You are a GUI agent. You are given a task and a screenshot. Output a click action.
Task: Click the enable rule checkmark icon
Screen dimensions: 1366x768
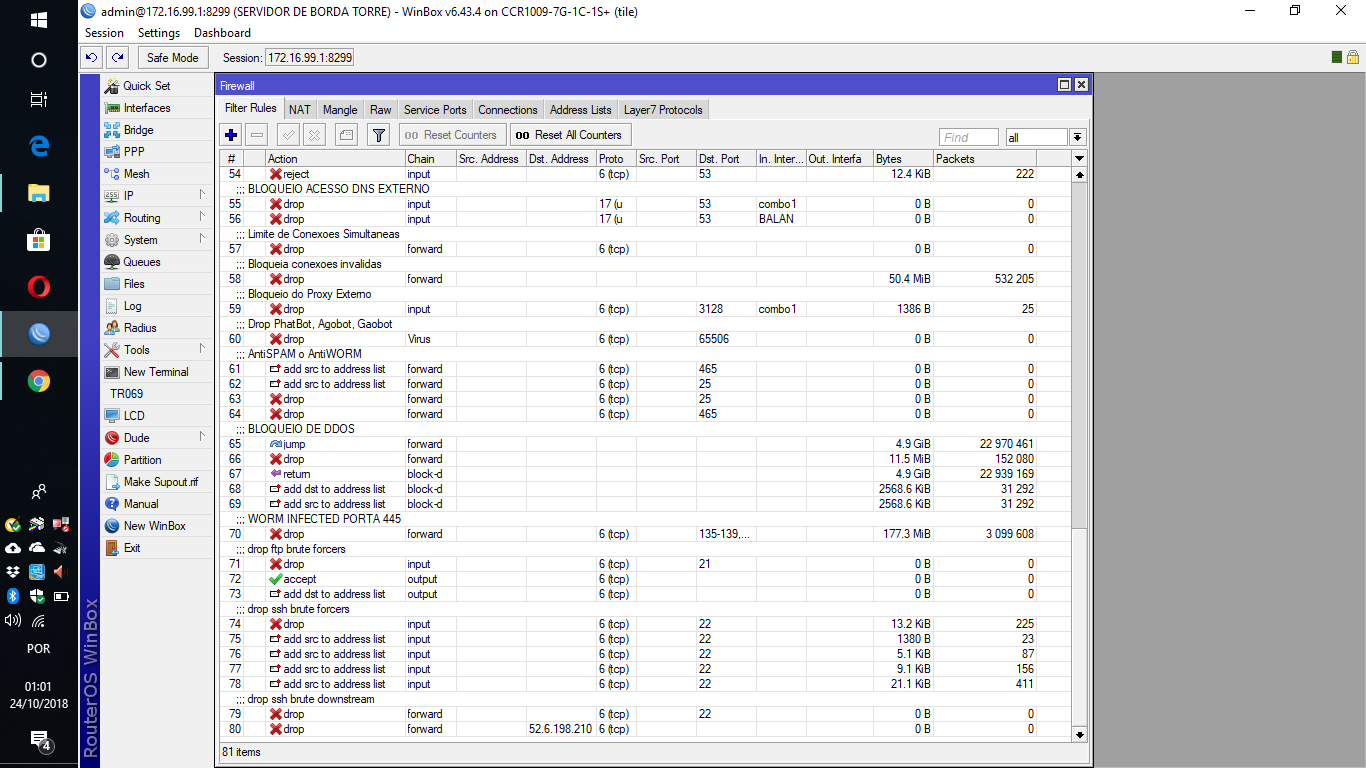288,135
